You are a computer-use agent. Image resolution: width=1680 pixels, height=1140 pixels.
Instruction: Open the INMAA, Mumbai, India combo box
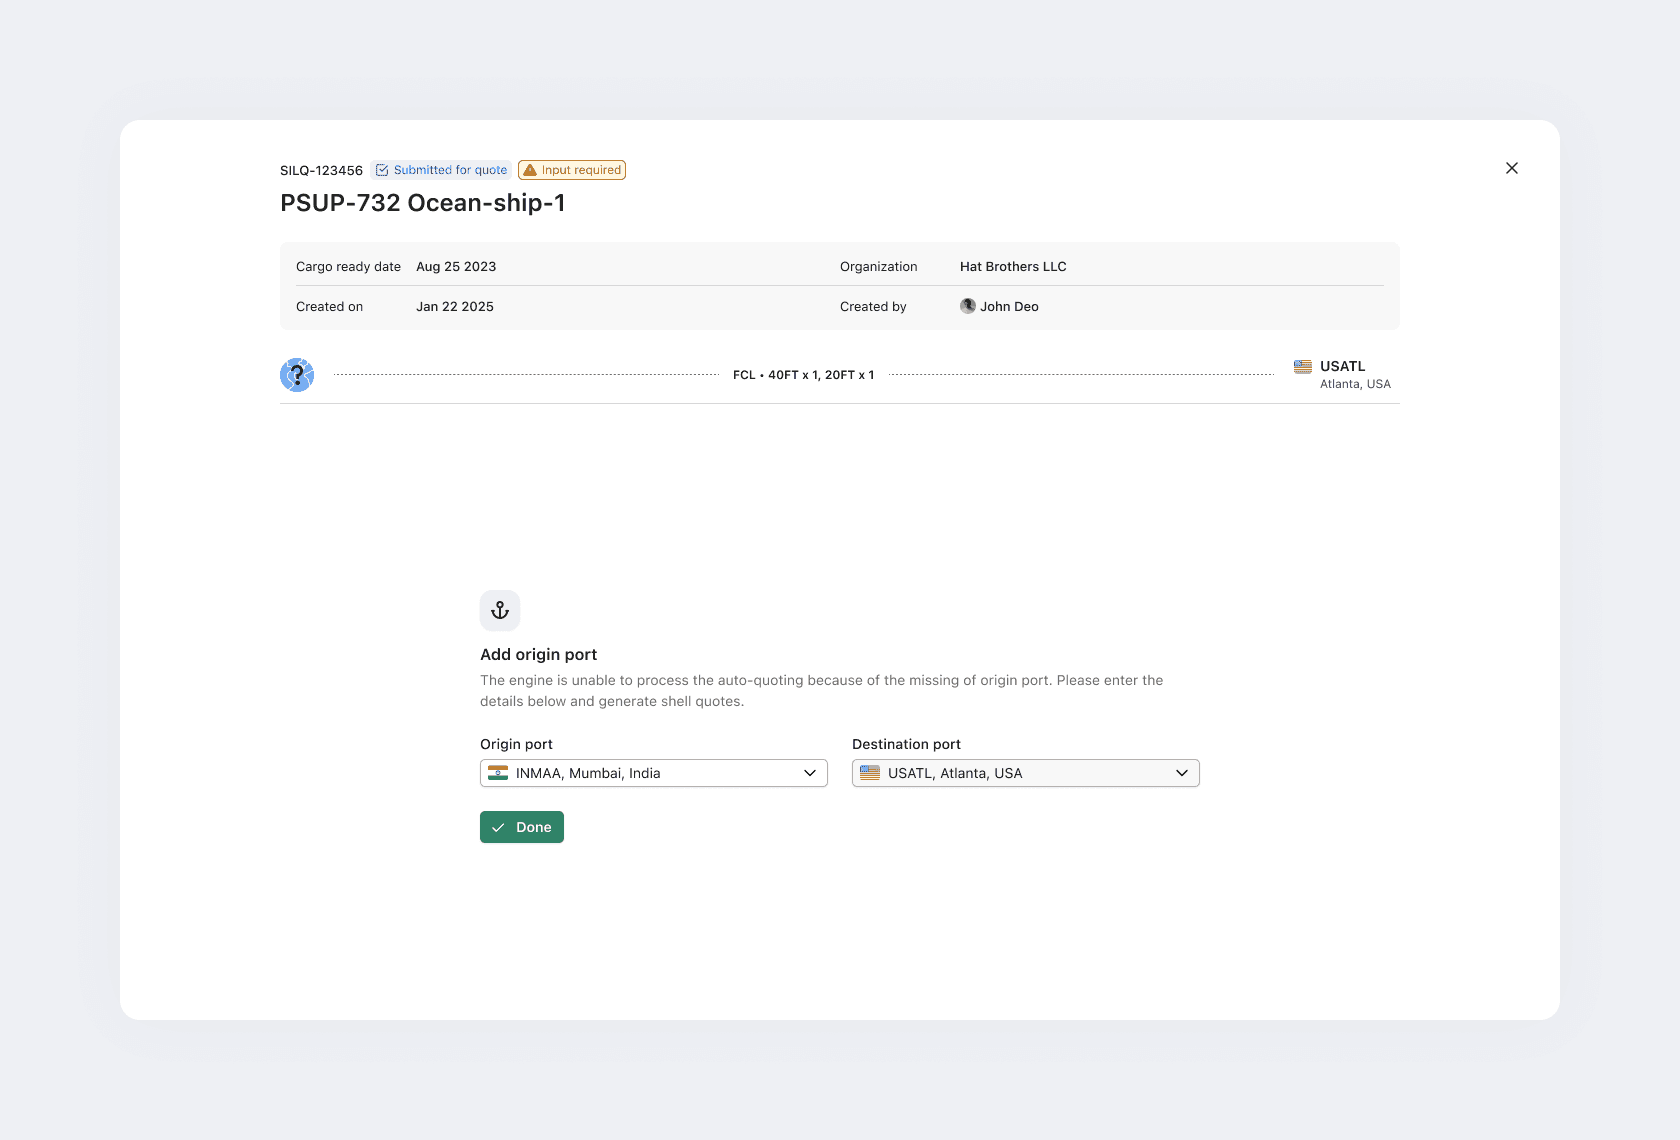pyautogui.click(x=654, y=773)
